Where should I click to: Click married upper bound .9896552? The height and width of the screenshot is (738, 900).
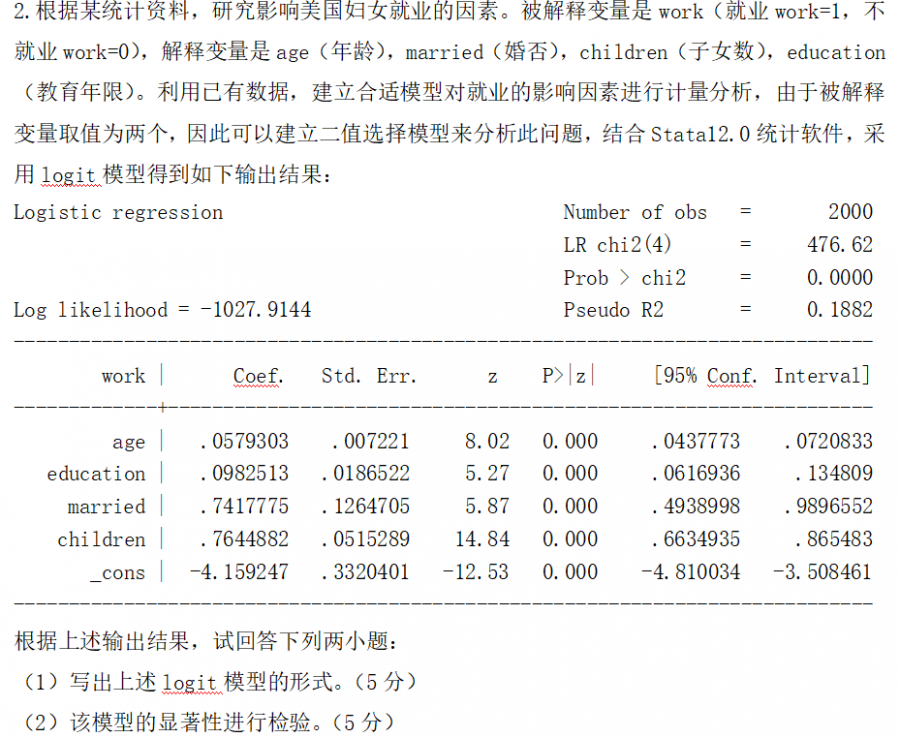click(x=828, y=506)
